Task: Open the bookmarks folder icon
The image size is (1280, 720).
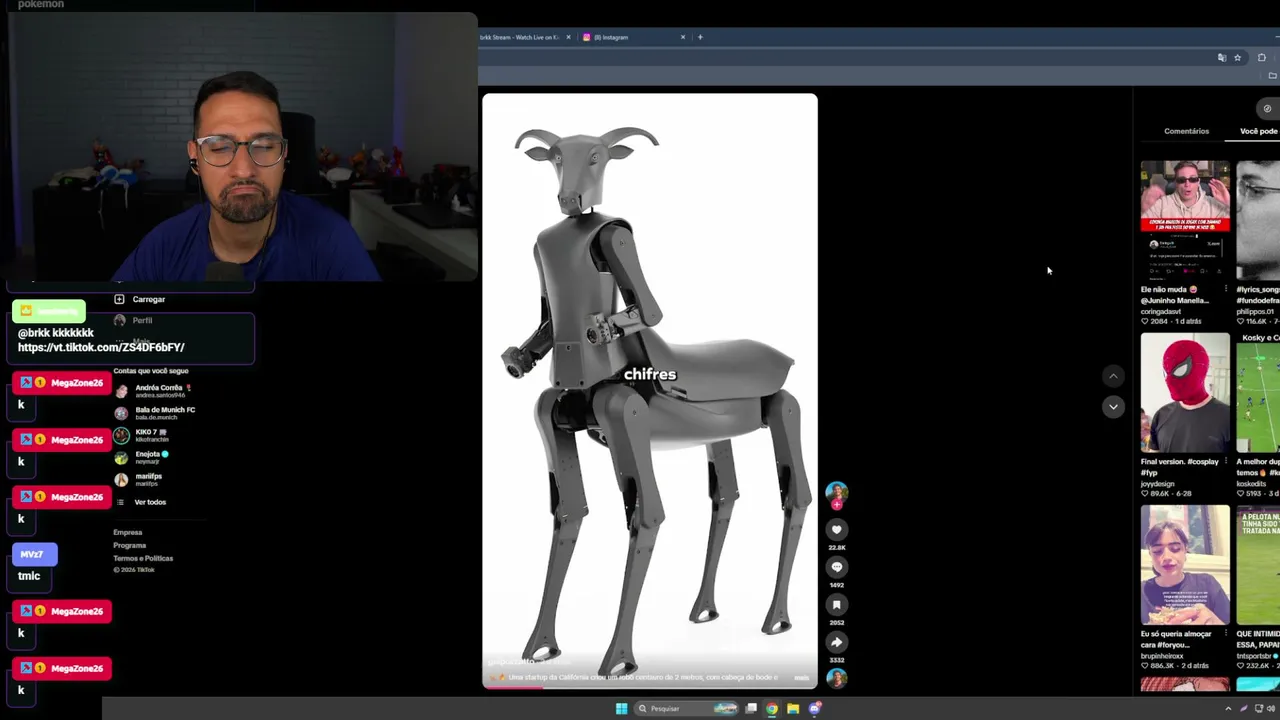Action: [1272, 76]
